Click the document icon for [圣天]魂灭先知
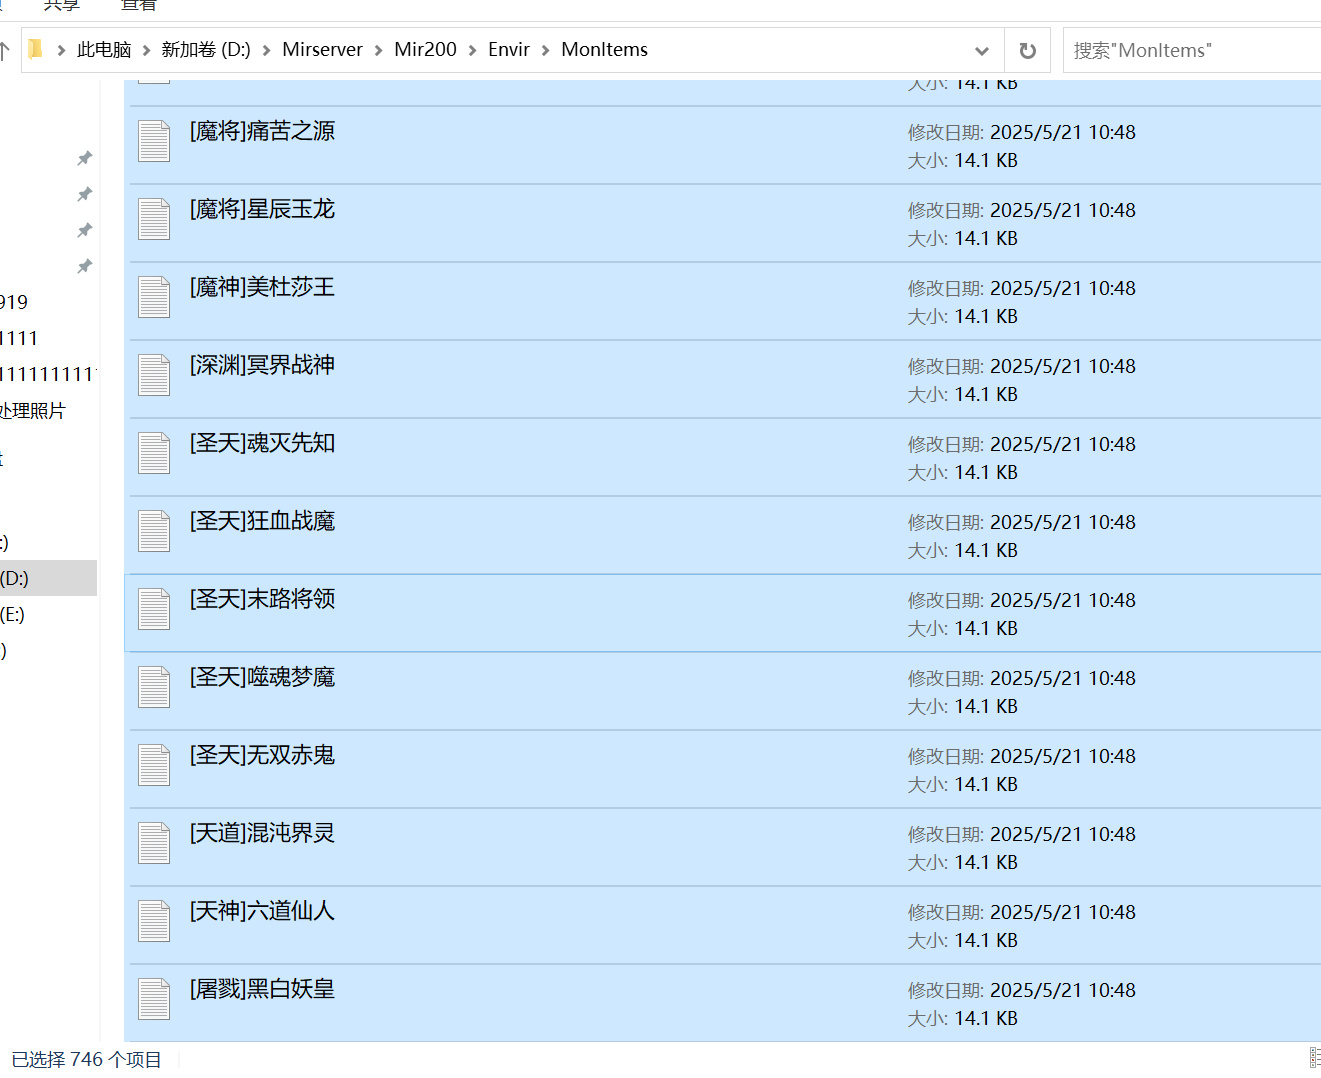The image size is (1321, 1078). [154, 453]
